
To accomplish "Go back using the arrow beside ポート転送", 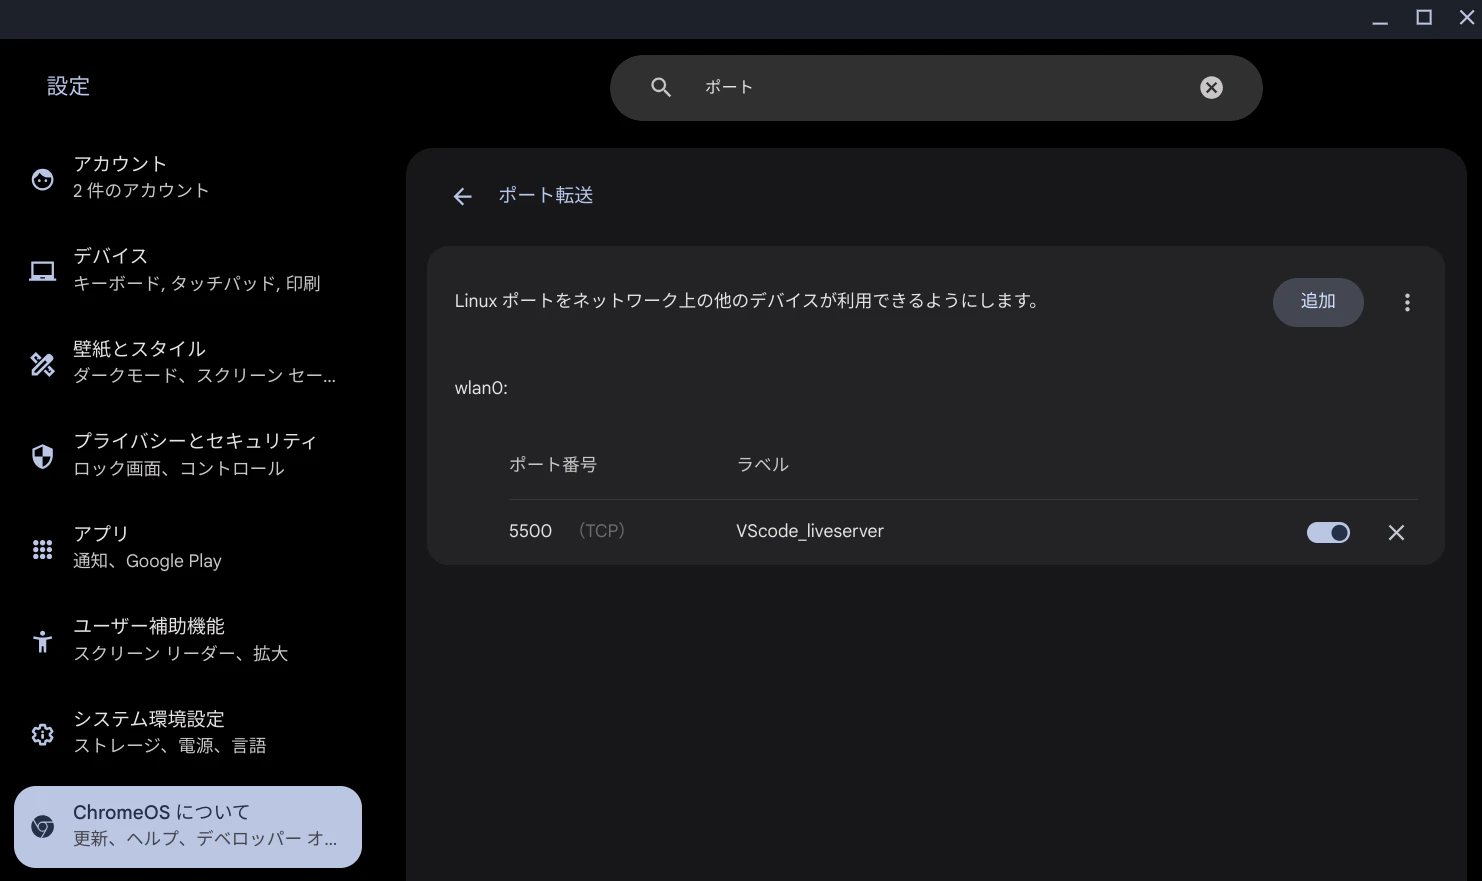I will click(462, 196).
